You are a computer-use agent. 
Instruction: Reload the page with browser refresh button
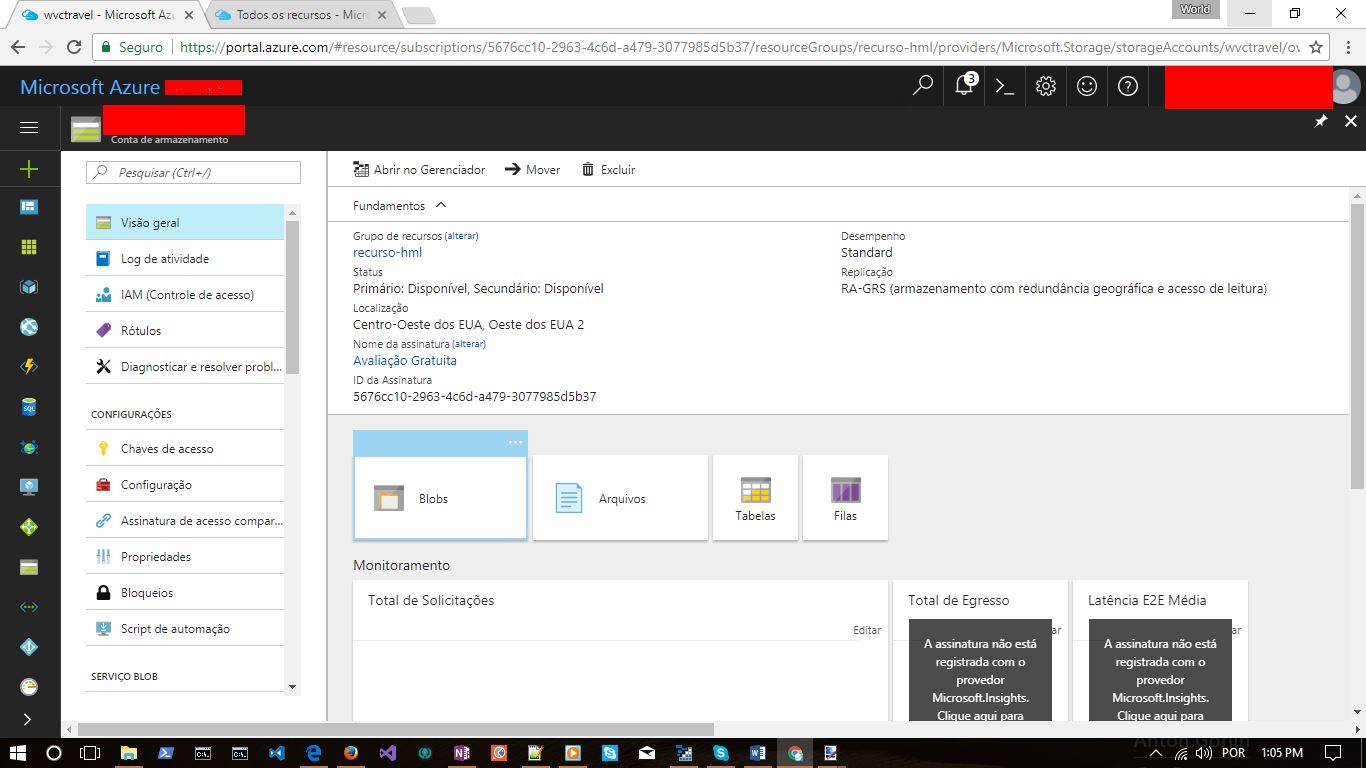click(73, 47)
